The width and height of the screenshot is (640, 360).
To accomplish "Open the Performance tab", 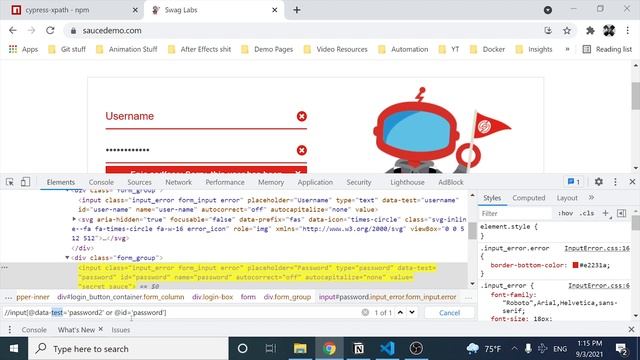I will (x=225, y=182).
